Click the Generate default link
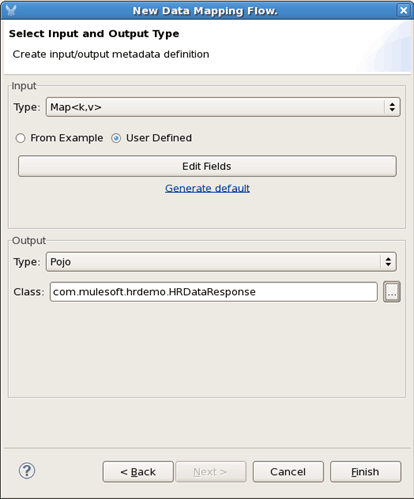This screenshot has width=414, height=499. pos(207,188)
